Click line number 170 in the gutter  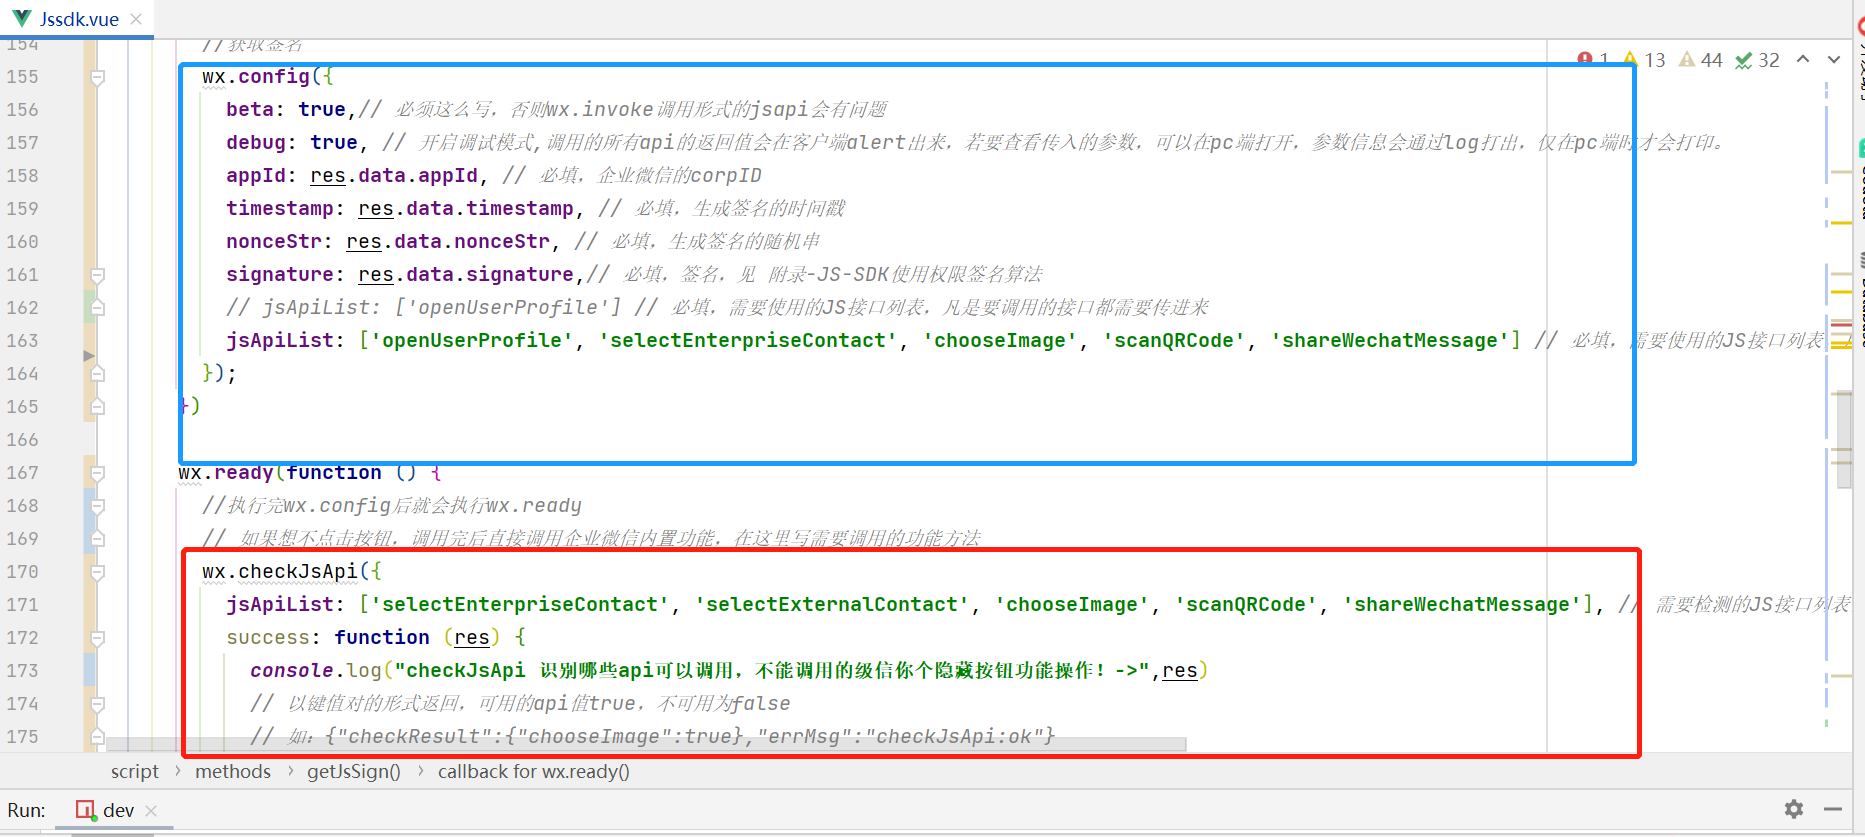click(22, 572)
